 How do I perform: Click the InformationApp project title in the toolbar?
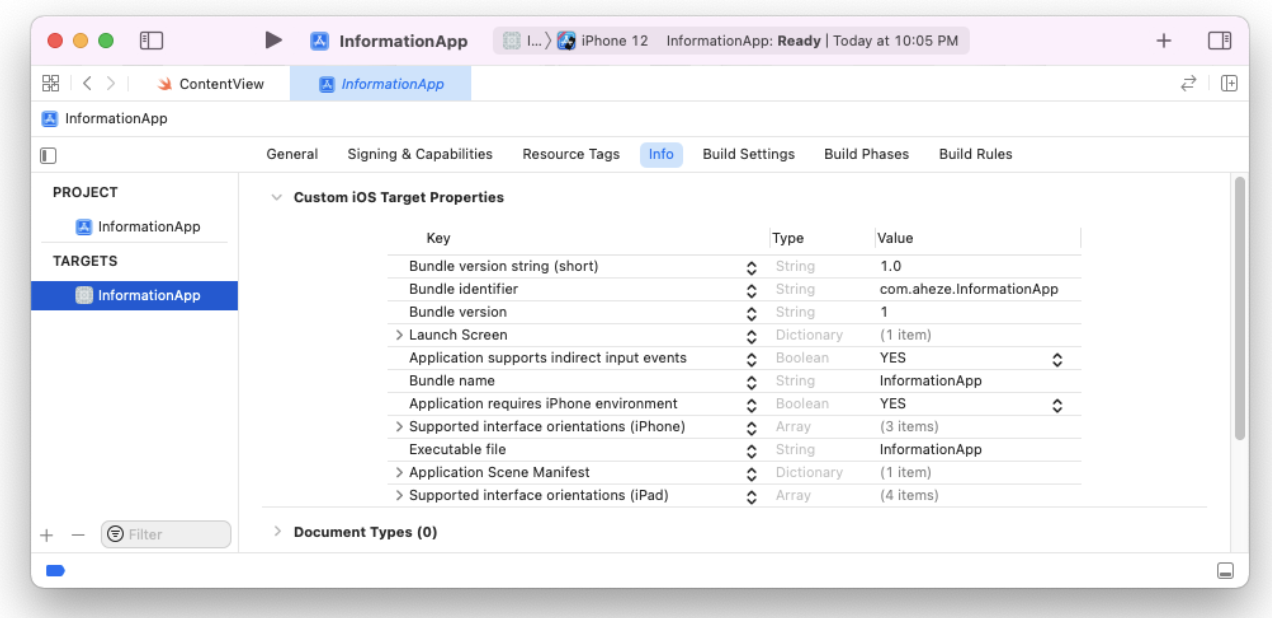403,41
